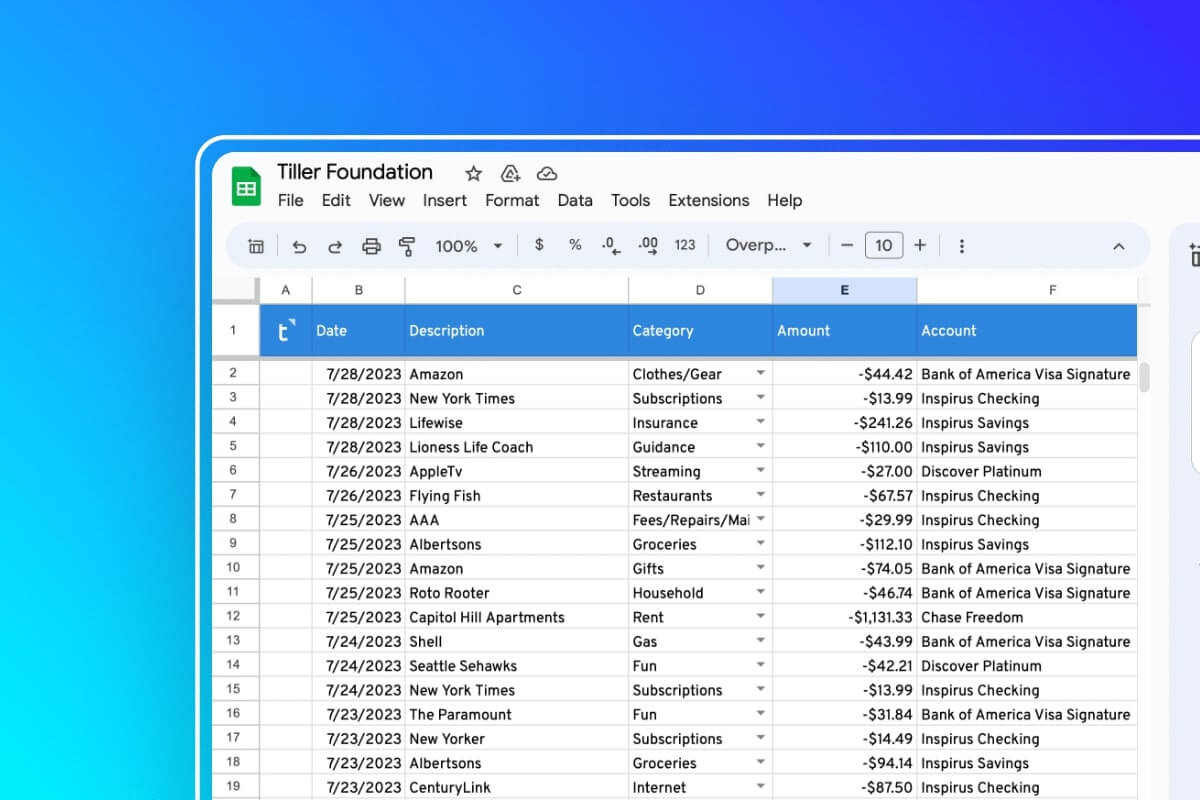Open the Extensions menu
Image resolution: width=1200 pixels, height=800 pixels.
pyautogui.click(x=708, y=200)
